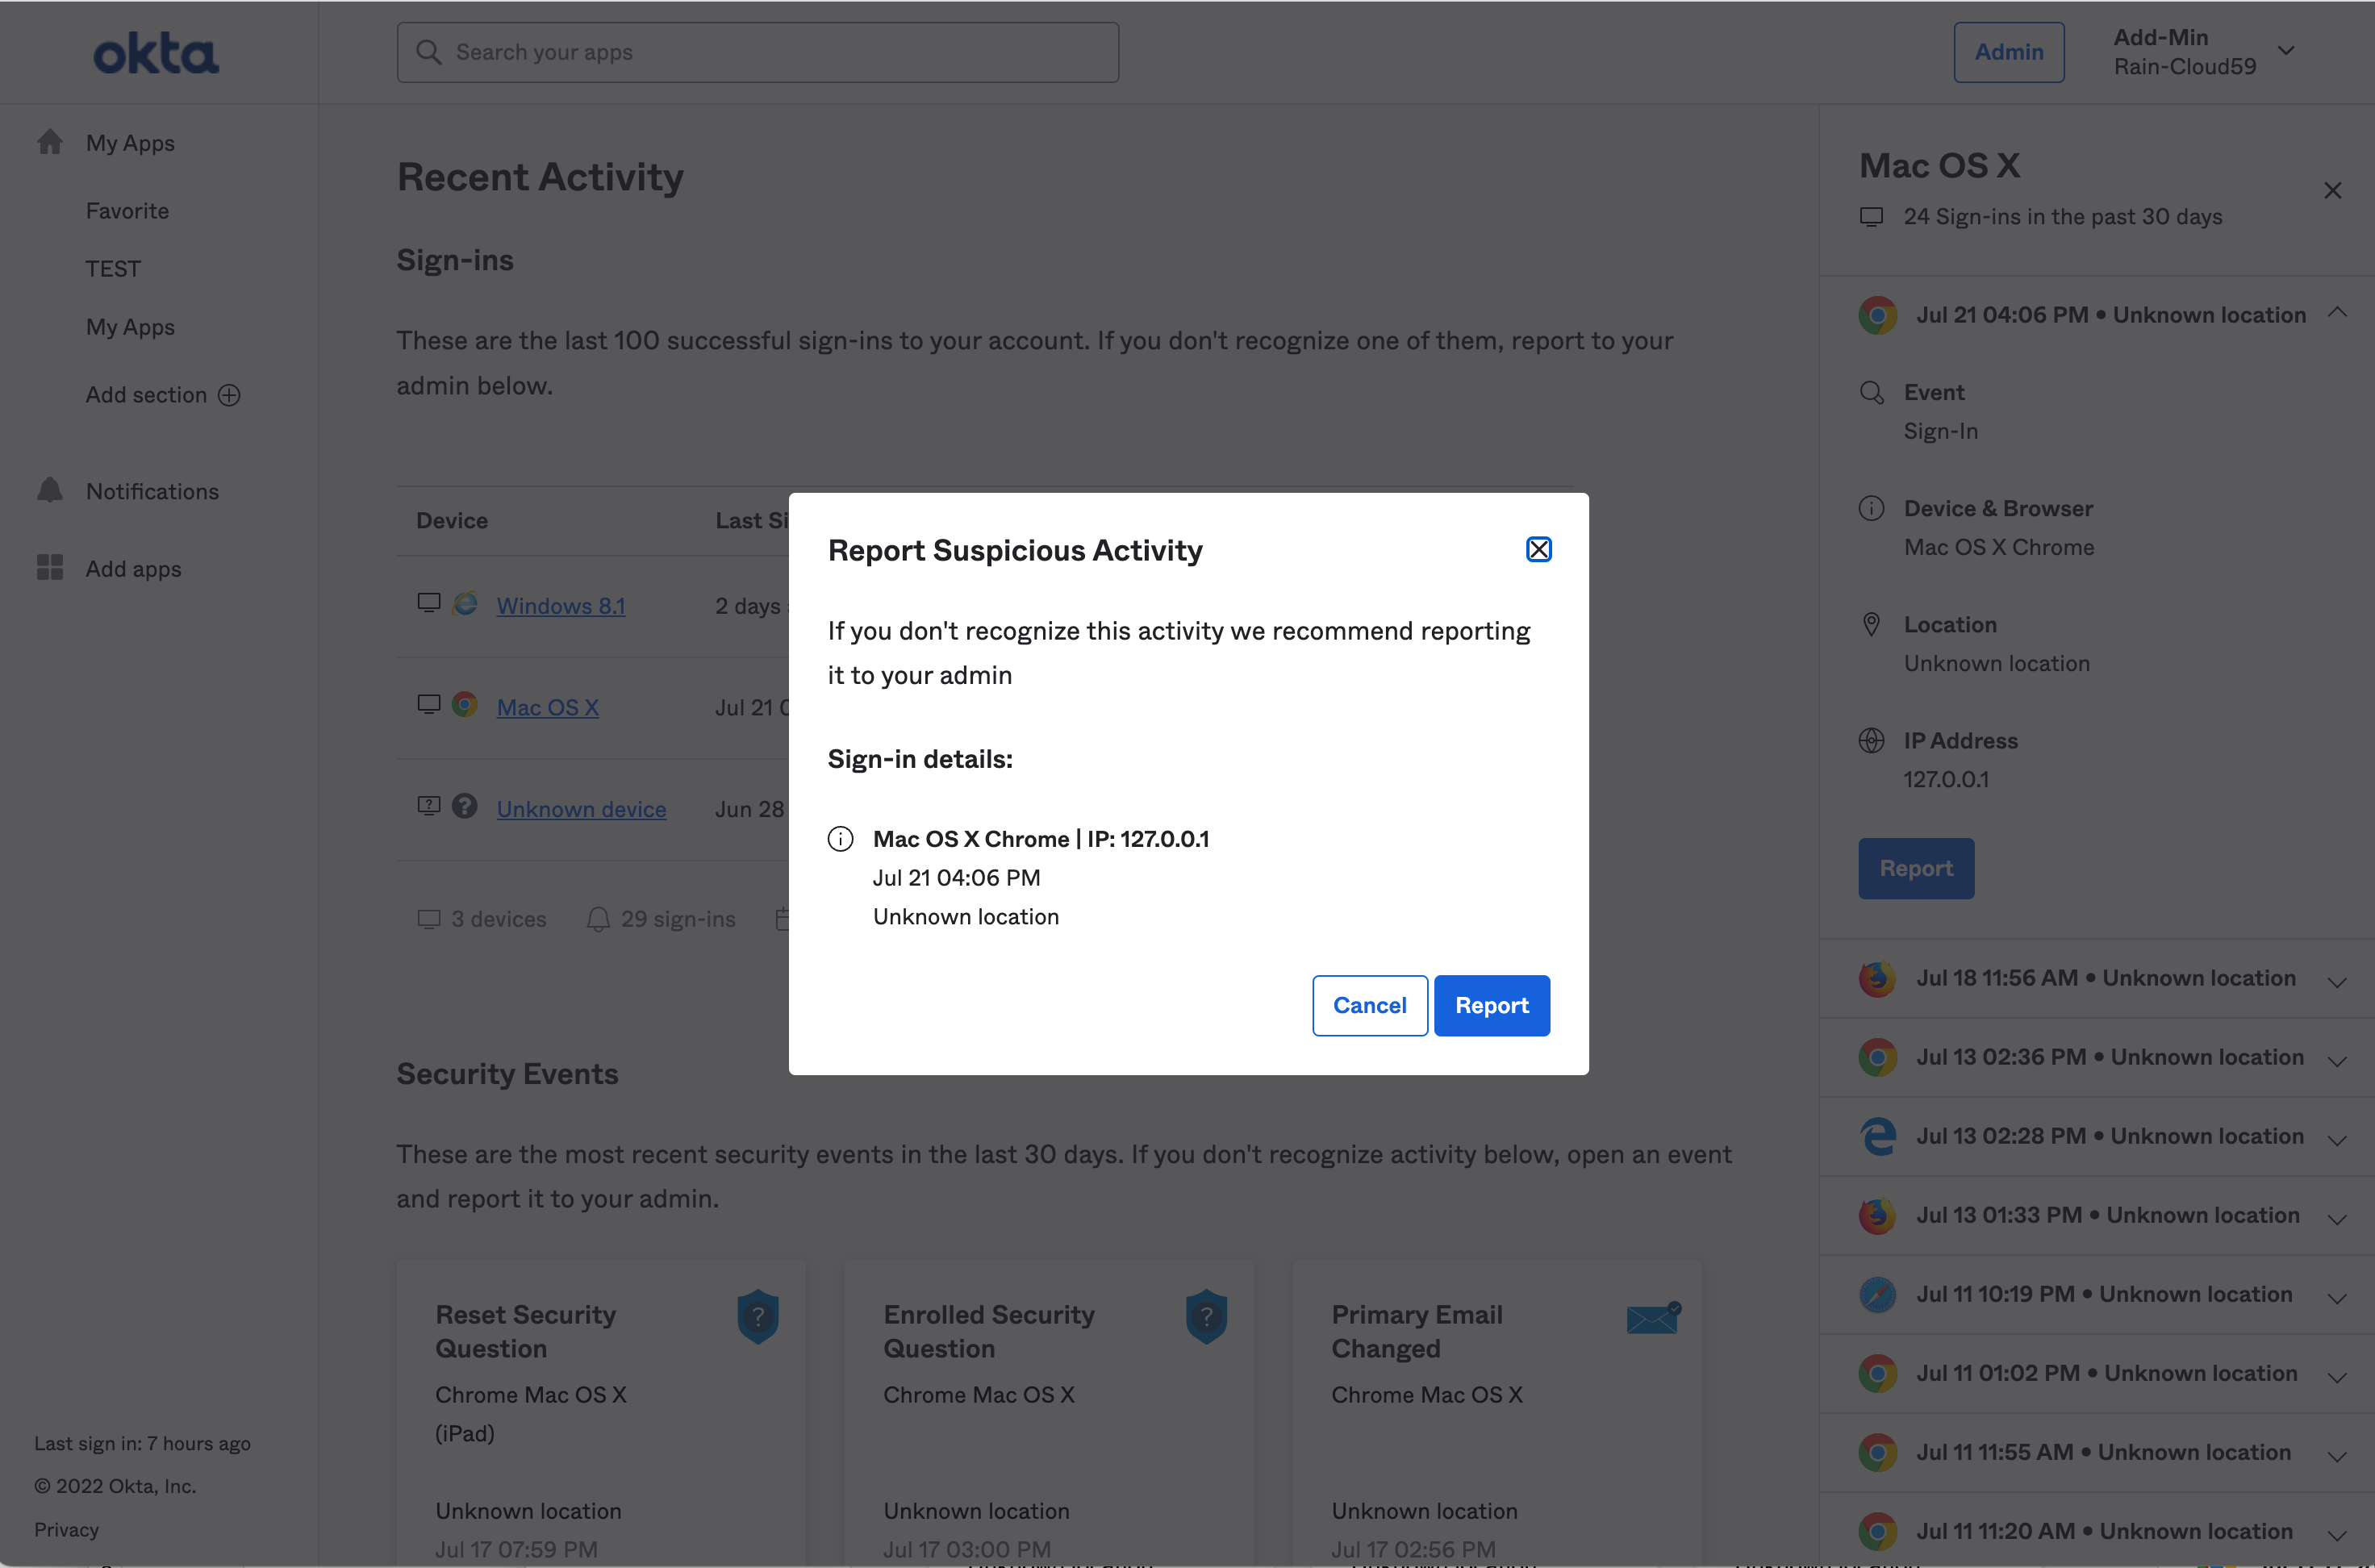Click the info icon beside sign-in details
This screenshot has height=1568, width=2375.
[x=840, y=839]
